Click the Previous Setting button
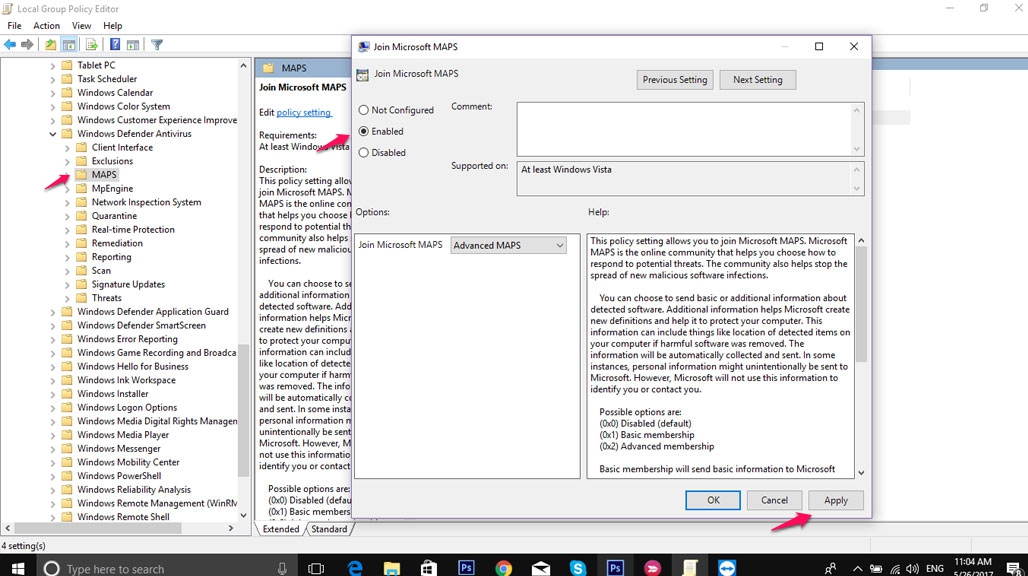The image size is (1028, 576). tap(675, 79)
